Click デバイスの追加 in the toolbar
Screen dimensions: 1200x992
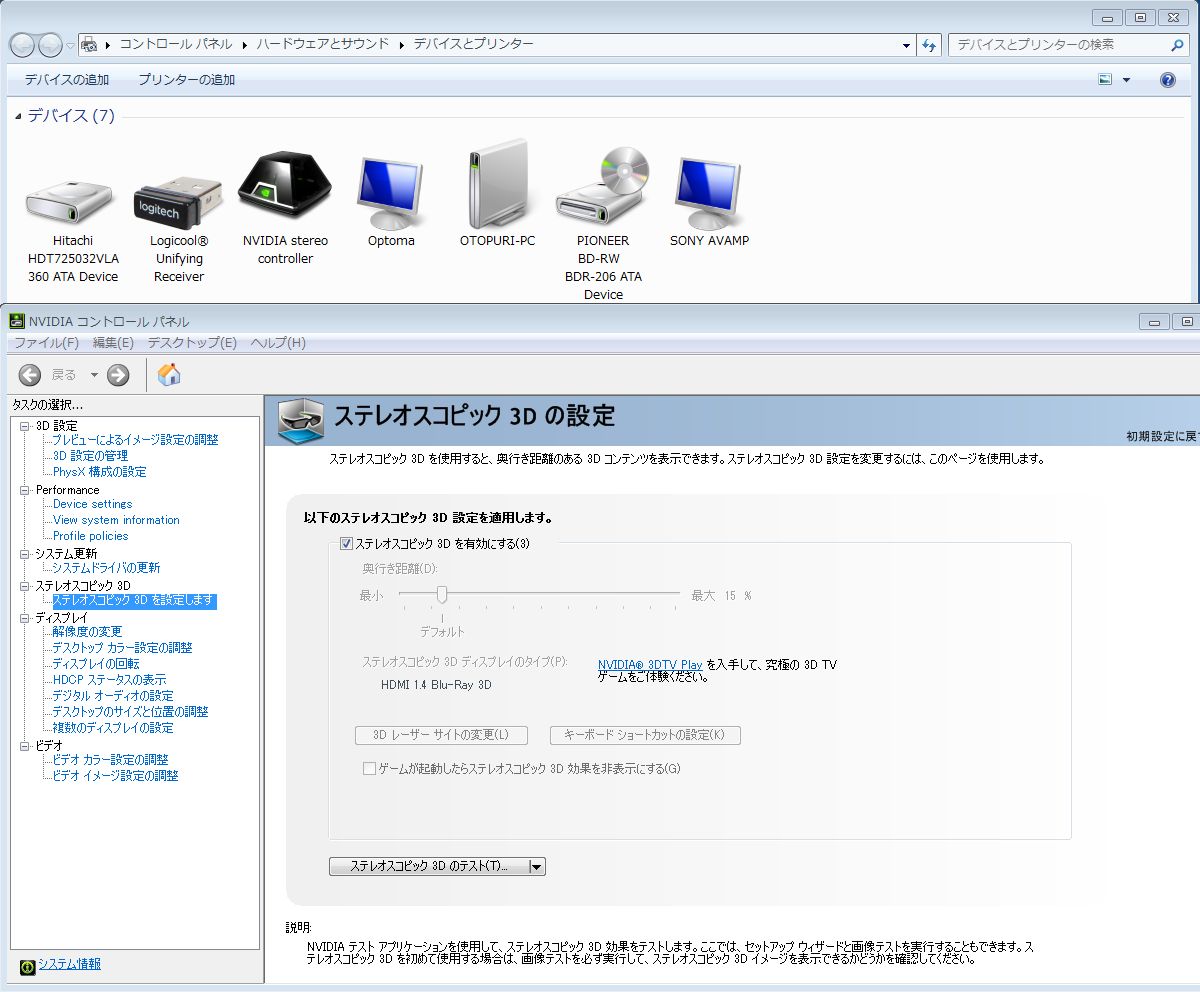tap(67, 80)
